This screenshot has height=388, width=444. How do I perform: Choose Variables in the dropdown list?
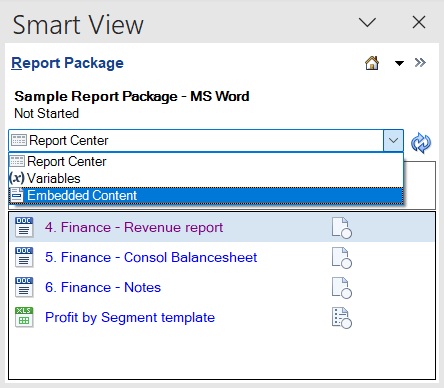[x=206, y=178]
